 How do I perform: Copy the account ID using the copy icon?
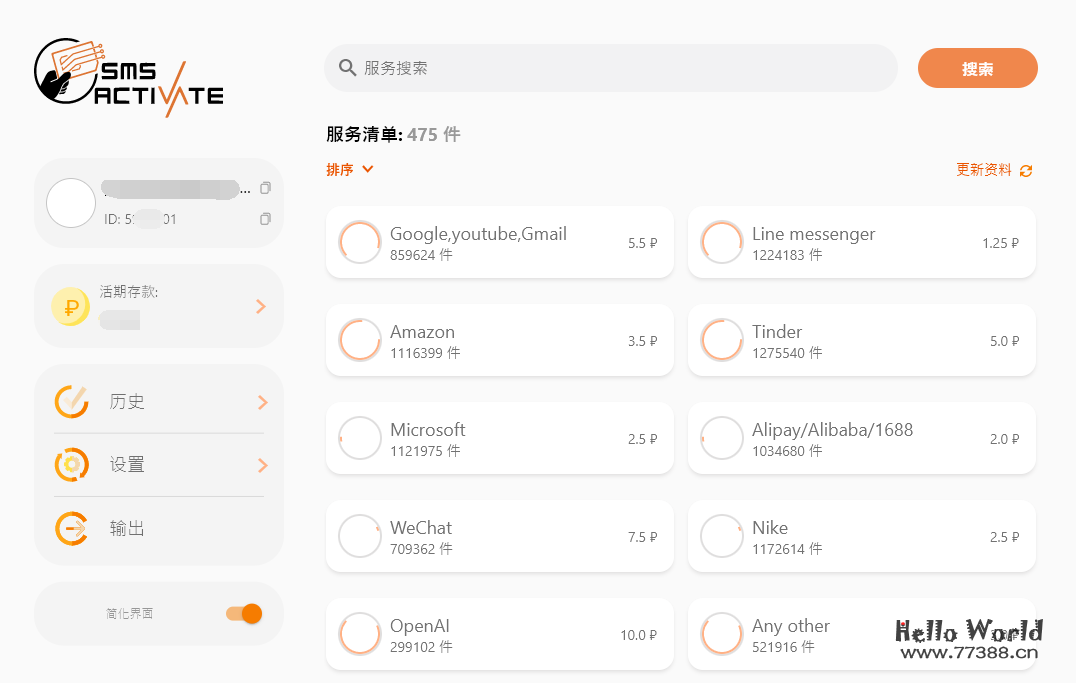coord(265,218)
